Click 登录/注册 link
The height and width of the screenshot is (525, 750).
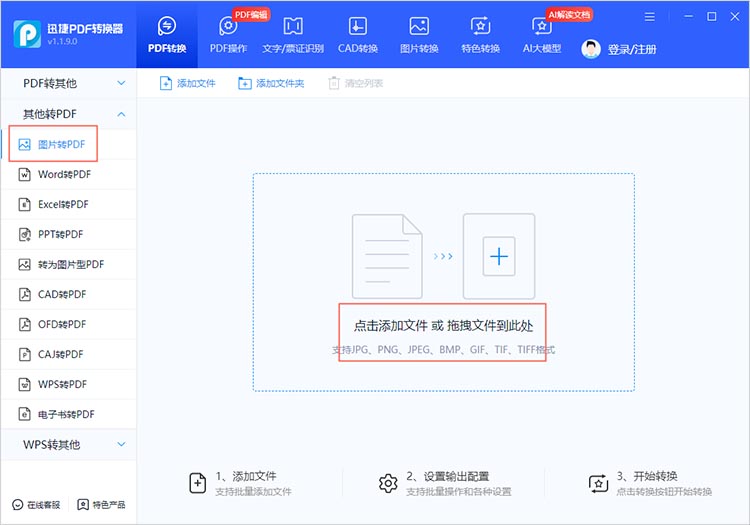(x=632, y=49)
